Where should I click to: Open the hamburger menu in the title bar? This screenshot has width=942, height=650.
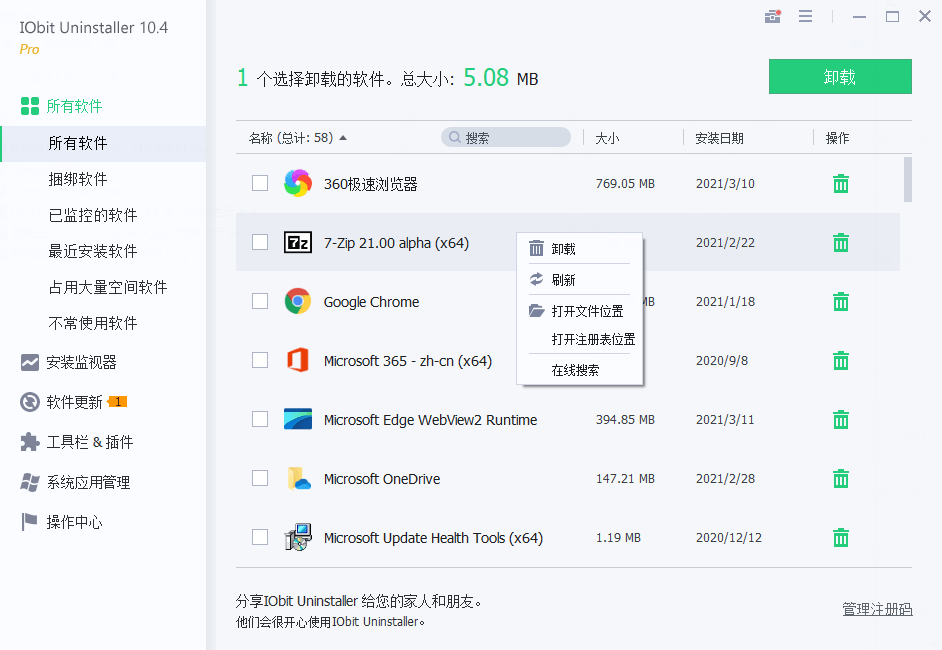click(x=806, y=16)
